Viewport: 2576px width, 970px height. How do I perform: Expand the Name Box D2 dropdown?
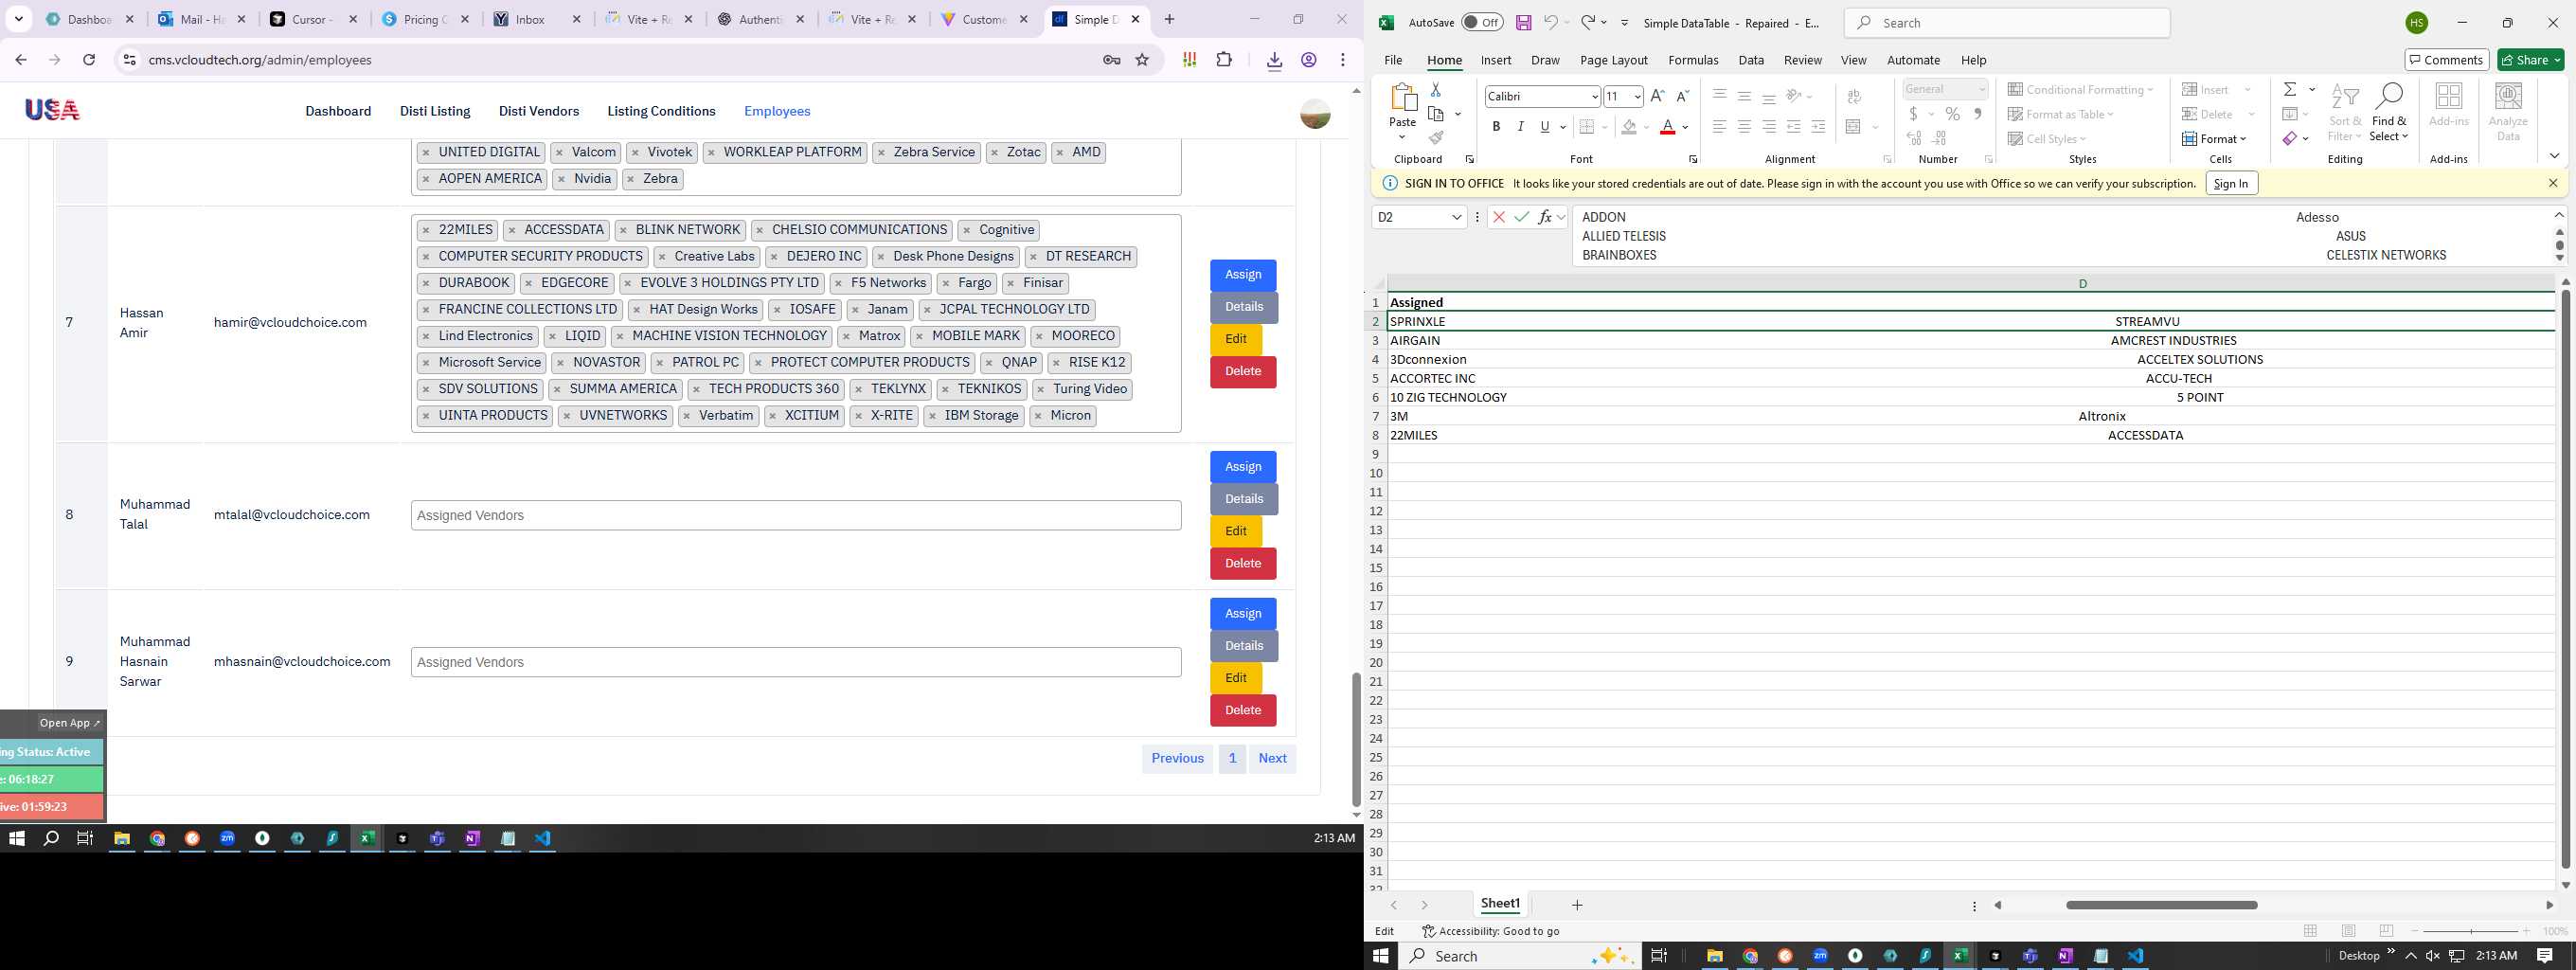pyautogui.click(x=1456, y=216)
